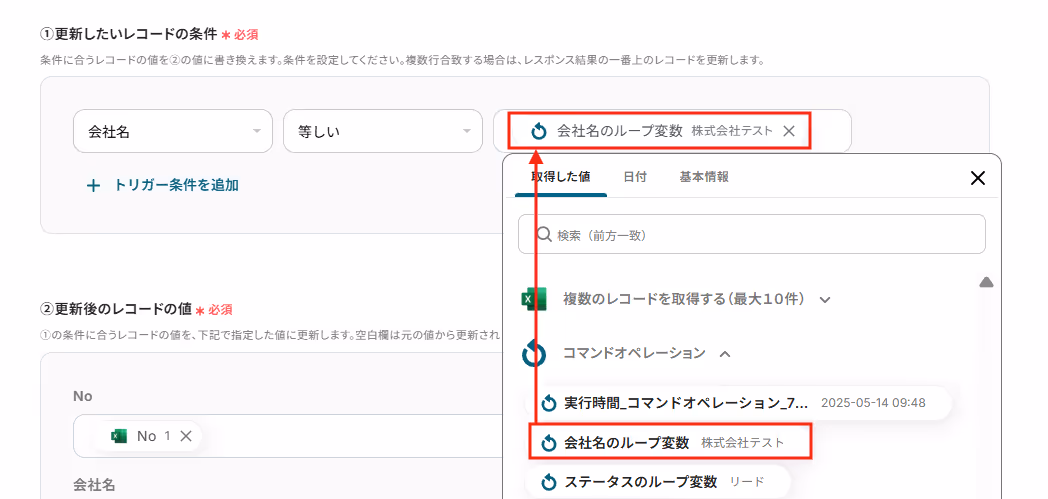Collapse the コマンドオペレーション section chevron
The image size is (1048, 499).
[x=725, y=353]
